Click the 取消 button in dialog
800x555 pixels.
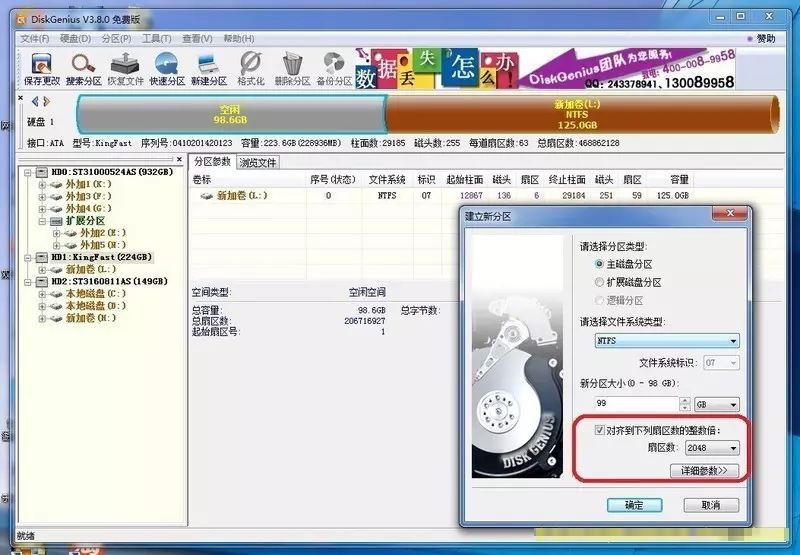[x=711, y=506]
